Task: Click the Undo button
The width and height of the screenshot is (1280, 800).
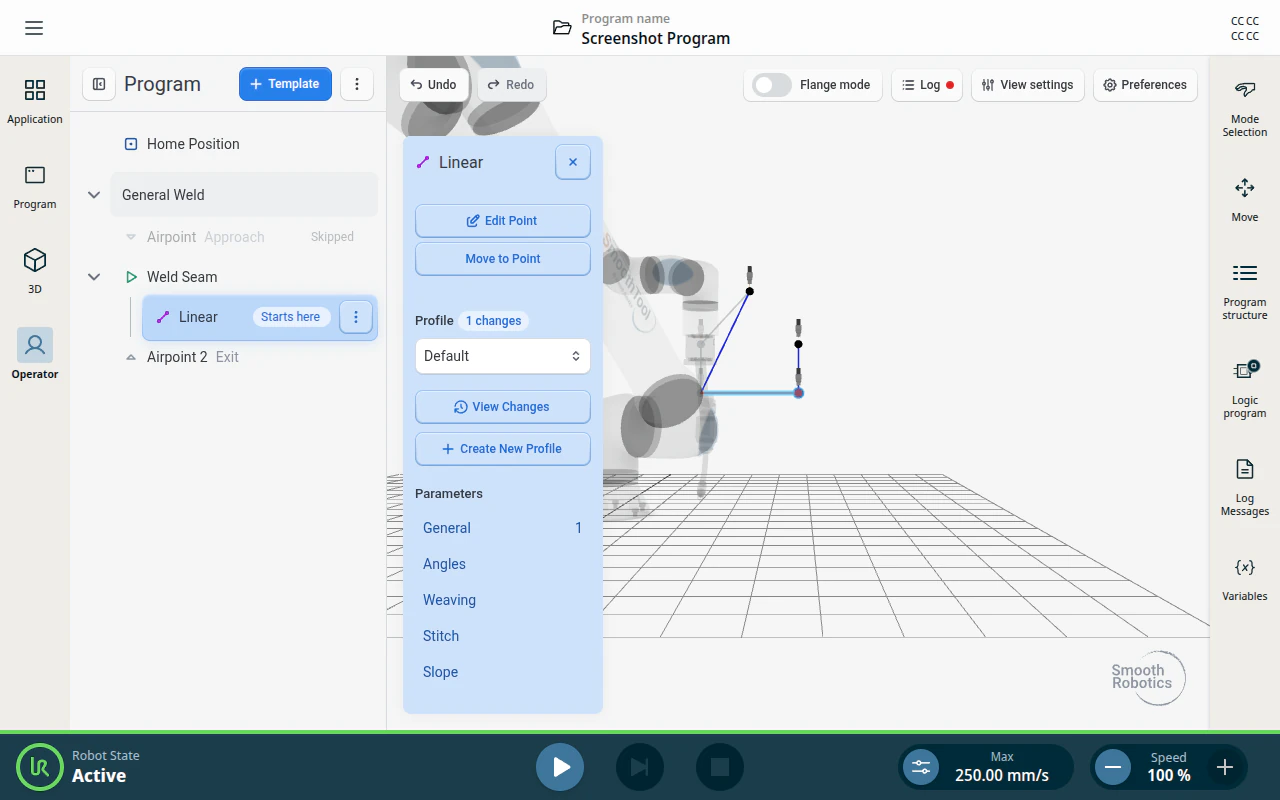Action: click(x=434, y=85)
